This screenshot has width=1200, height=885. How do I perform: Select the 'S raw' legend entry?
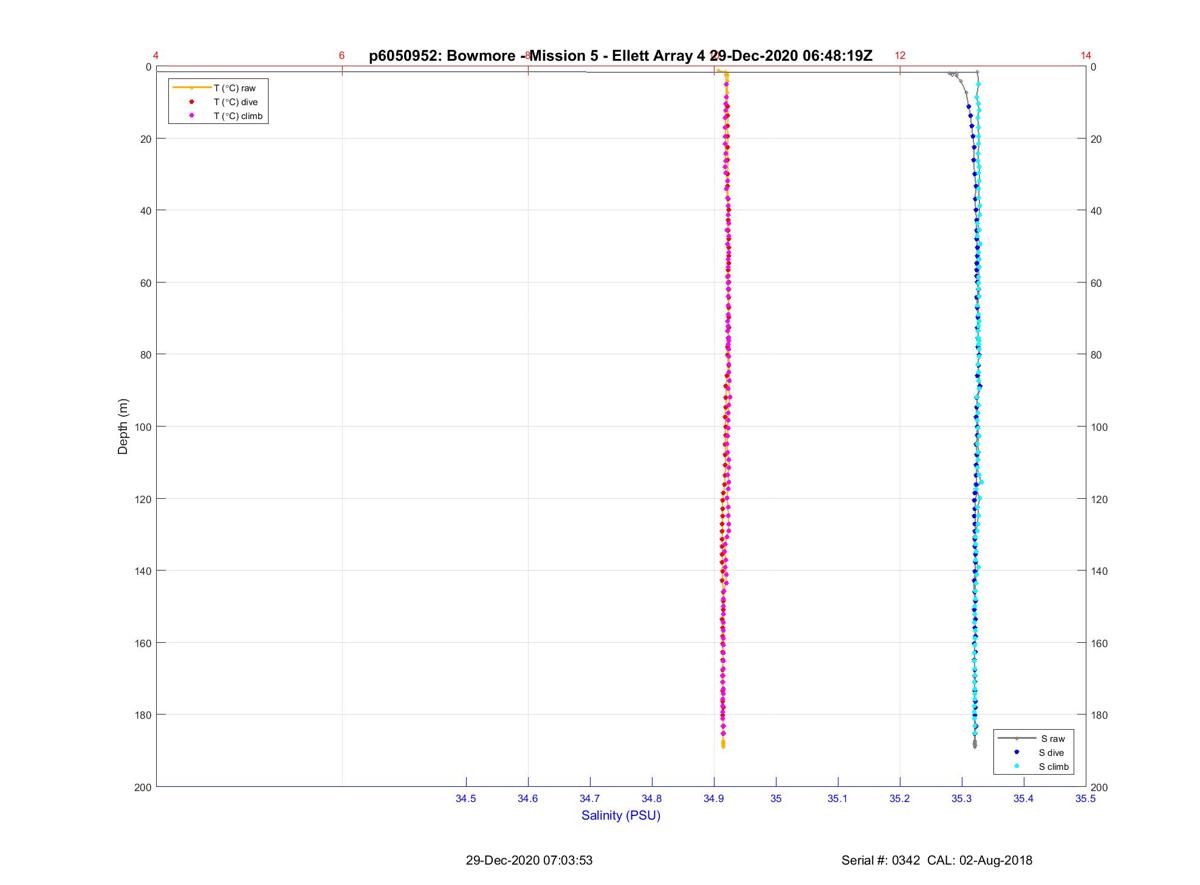(x=1052, y=738)
